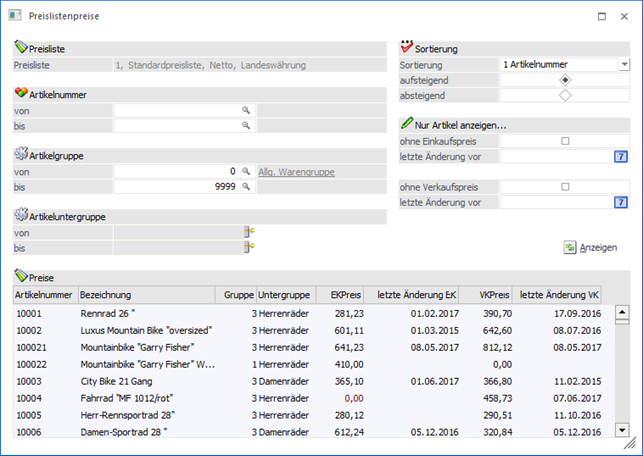
Task: Select aufsteigend sort order radio button
Action: [566, 80]
